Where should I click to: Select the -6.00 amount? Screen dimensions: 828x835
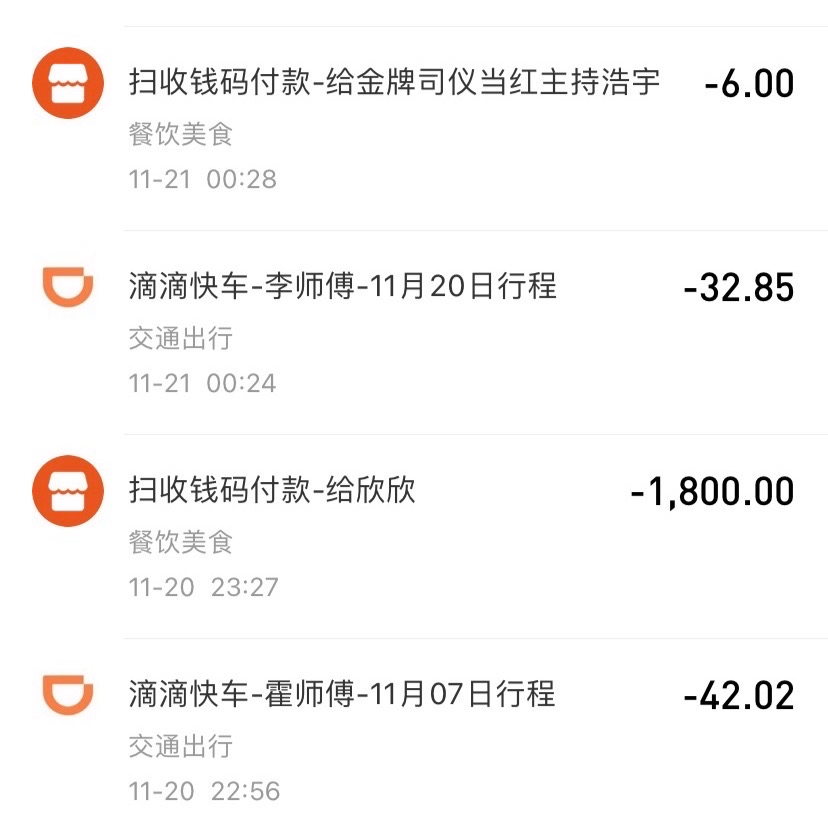click(x=749, y=84)
